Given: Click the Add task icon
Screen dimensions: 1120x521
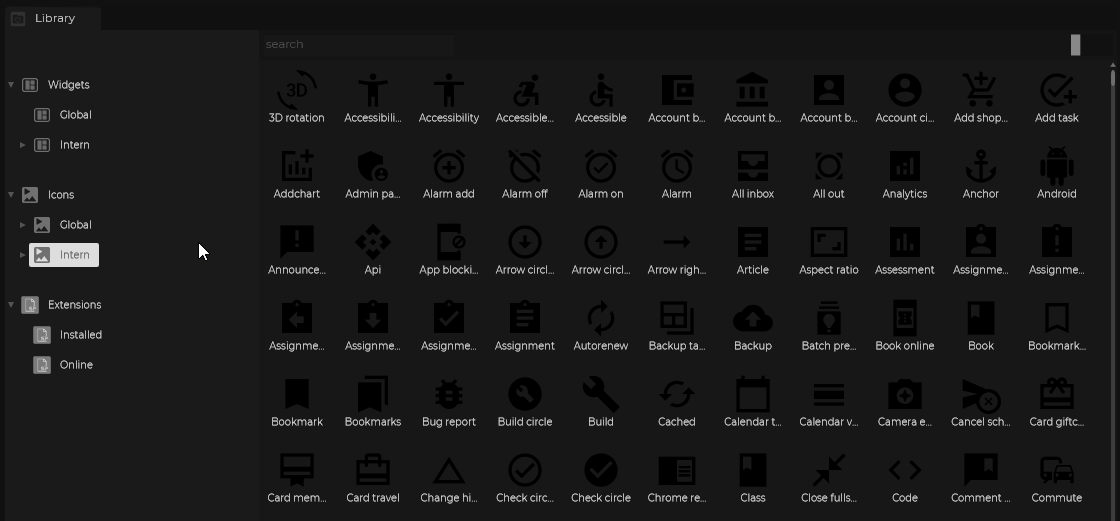Looking at the screenshot, I should [1056, 92].
